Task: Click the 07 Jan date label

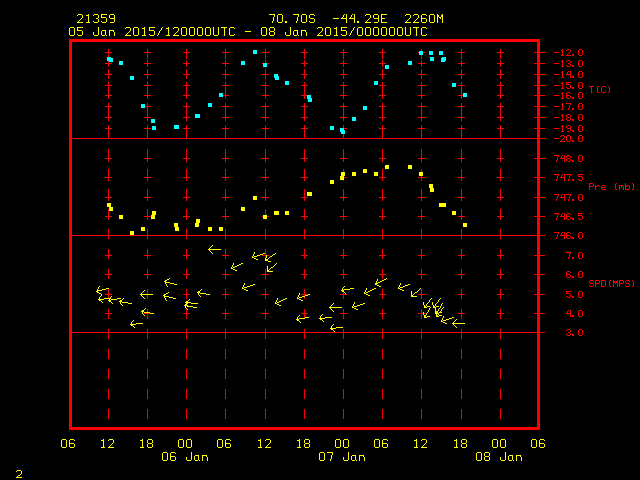Action: pyautogui.click(x=341, y=457)
